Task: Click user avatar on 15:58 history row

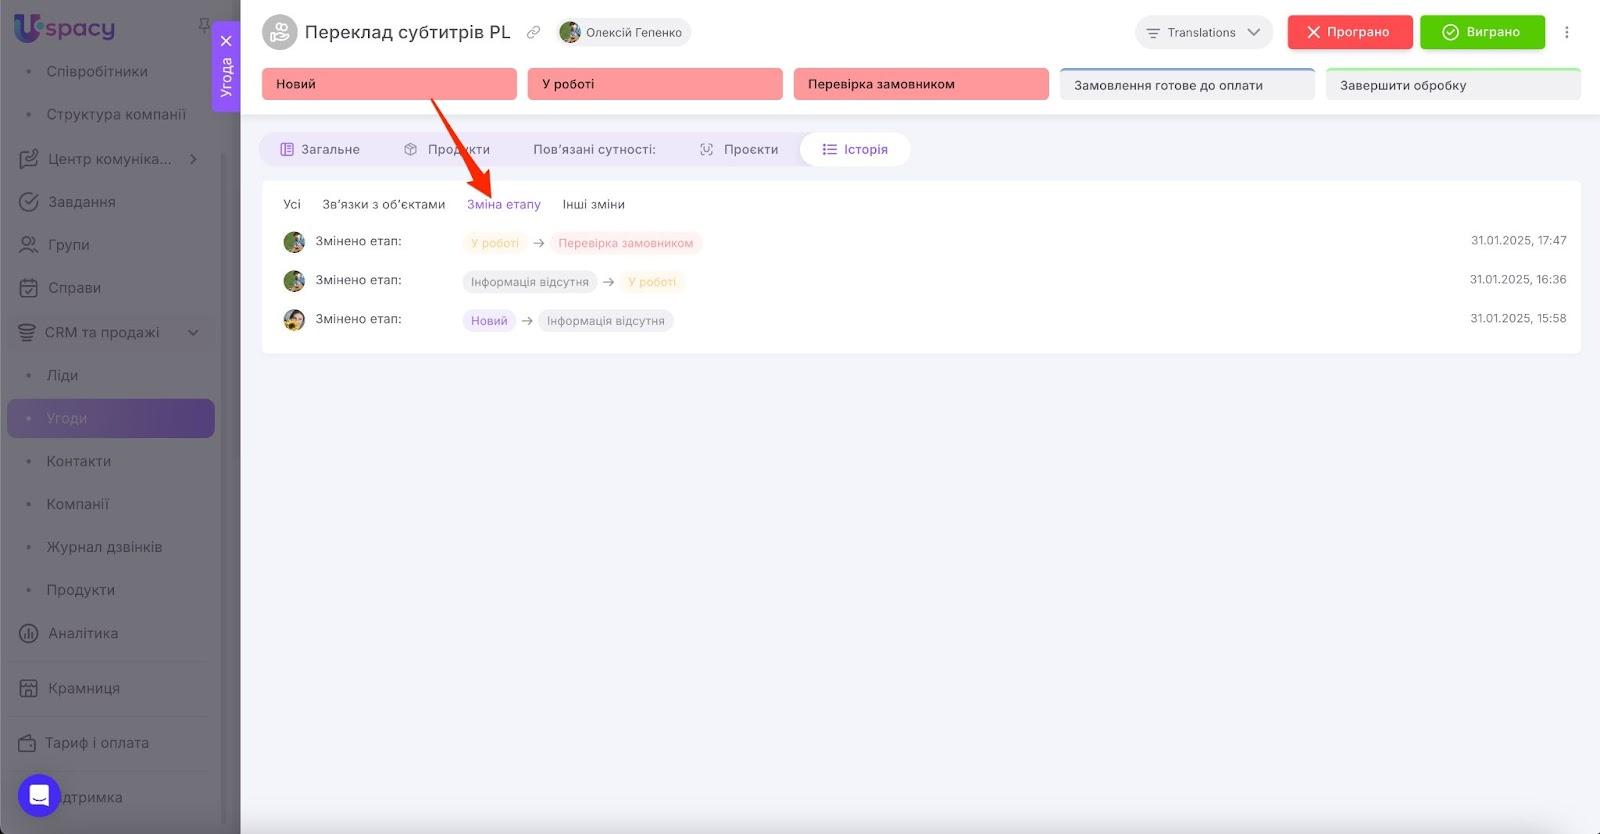Action: (294, 320)
